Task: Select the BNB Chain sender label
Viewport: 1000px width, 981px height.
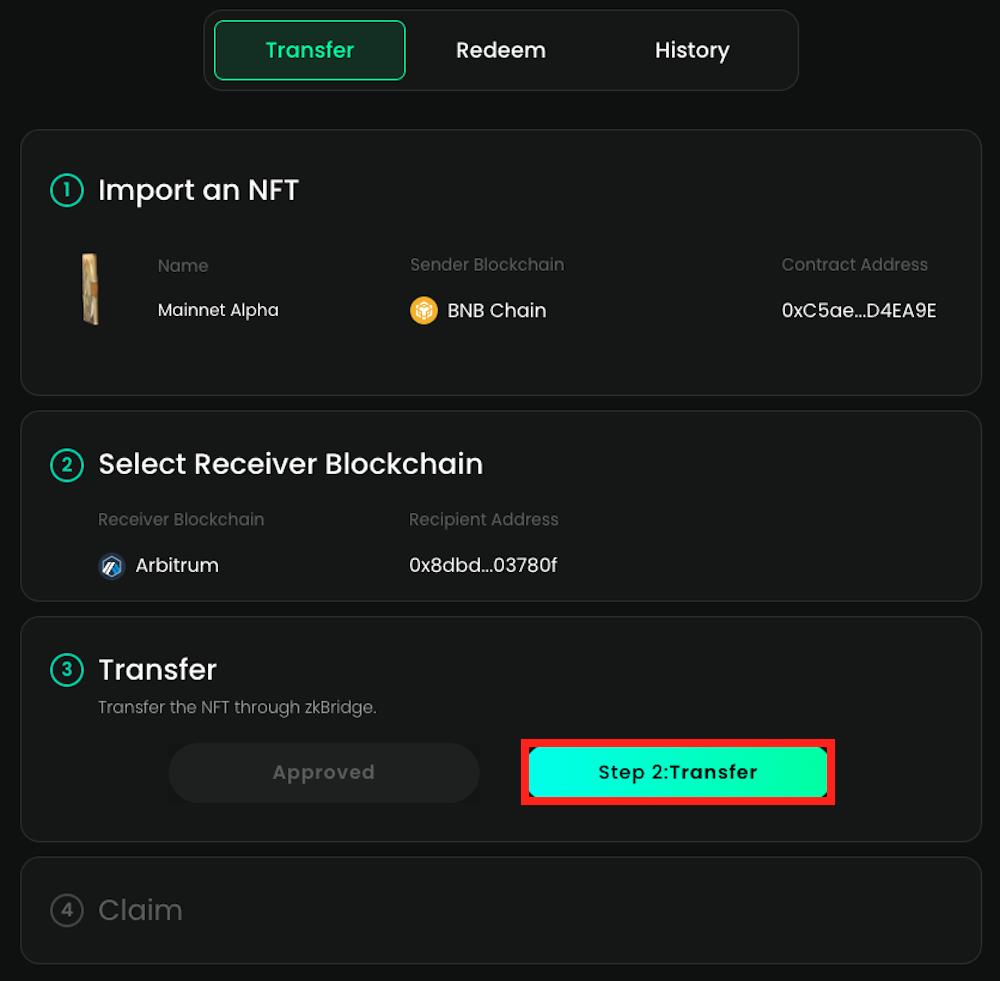Action: pyautogui.click(x=496, y=311)
